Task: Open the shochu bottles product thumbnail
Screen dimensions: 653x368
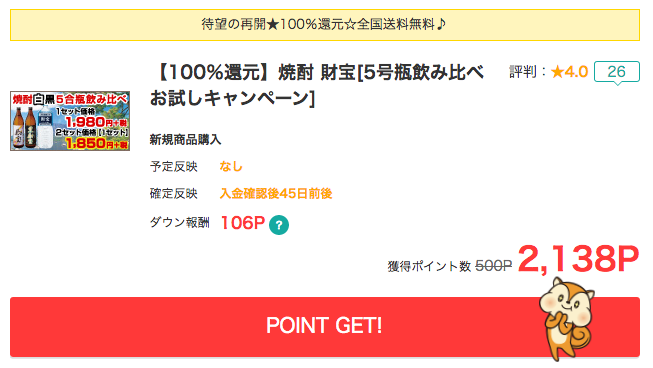Action: (x=70, y=121)
